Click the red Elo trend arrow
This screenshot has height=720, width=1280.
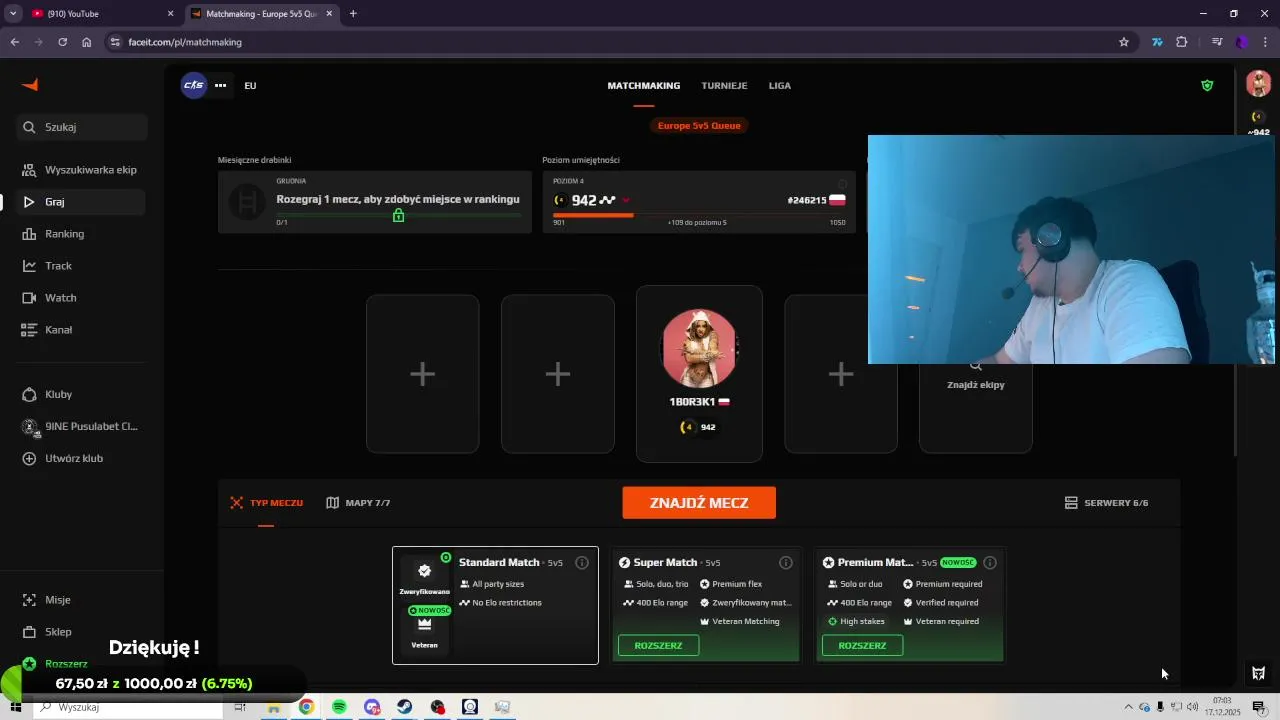(x=626, y=200)
